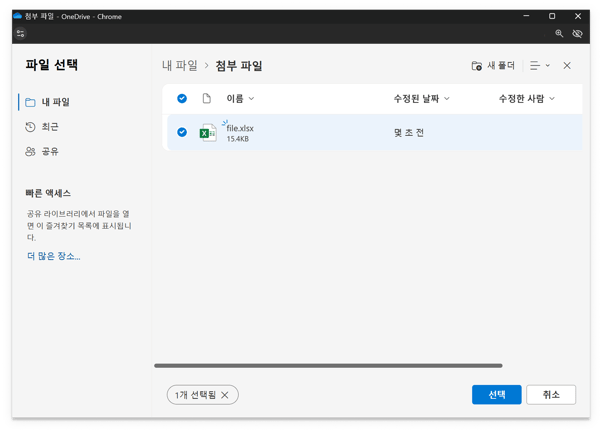The image size is (602, 432).
Task: Clear selection using X on 1개 선택됨
Action: 225,395
